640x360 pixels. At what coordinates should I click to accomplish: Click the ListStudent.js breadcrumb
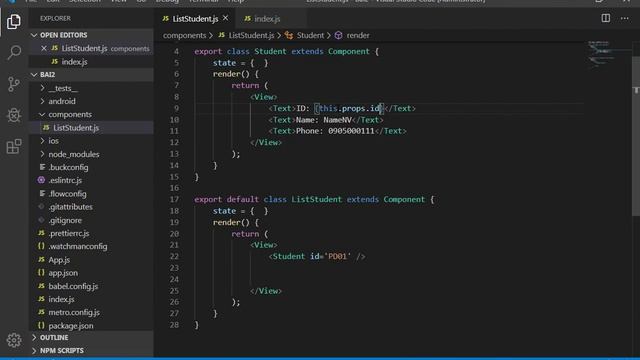point(247,36)
